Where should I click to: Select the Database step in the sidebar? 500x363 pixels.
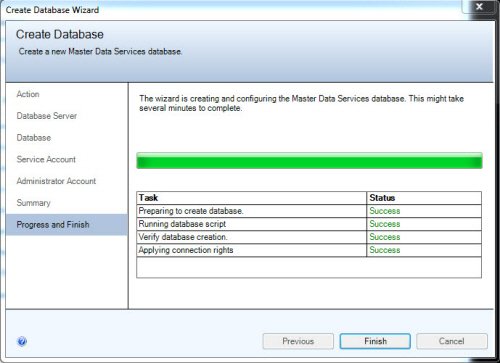click(x=34, y=138)
